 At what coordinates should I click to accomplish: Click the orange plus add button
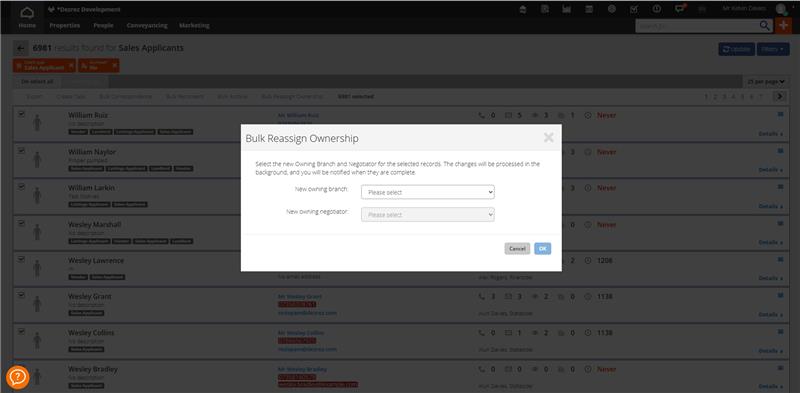(x=783, y=26)
